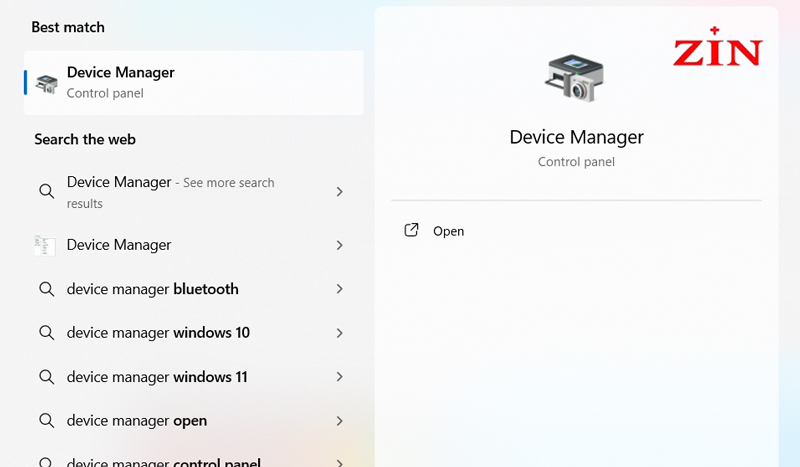
Task: Expand chevron for Device Manager thumbnail result
Action: 339,245
